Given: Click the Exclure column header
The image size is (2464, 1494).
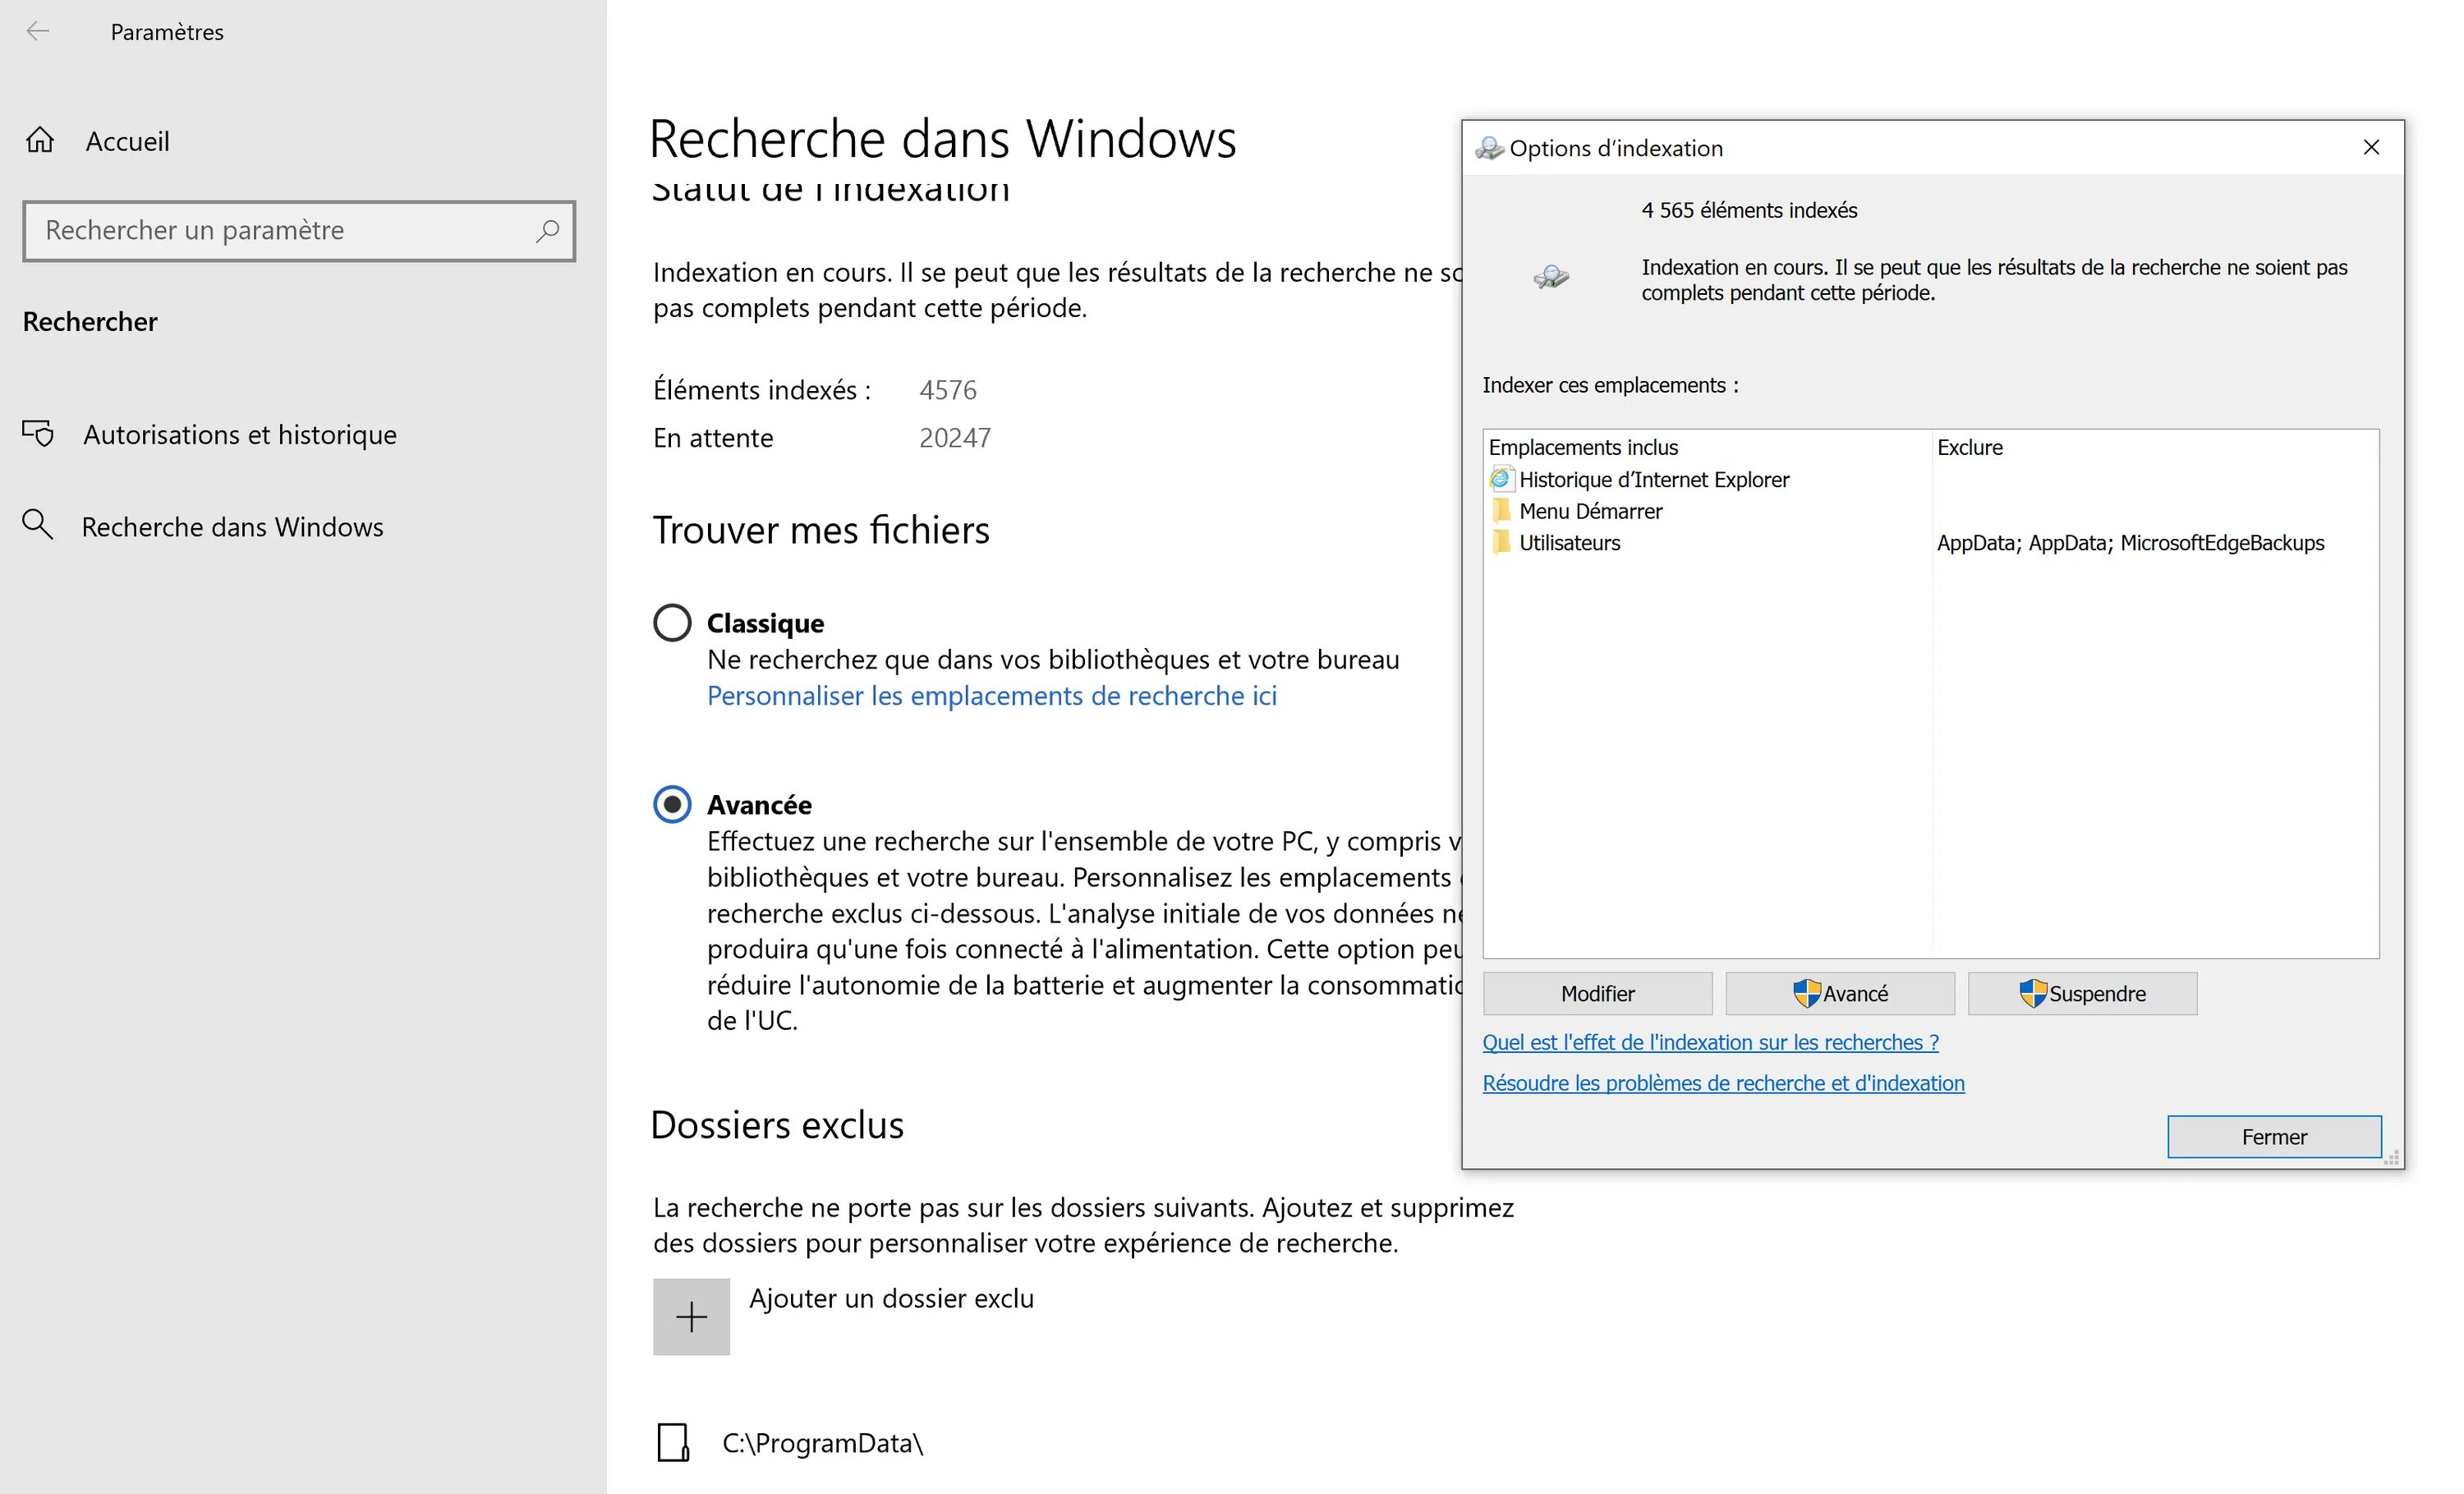Looking at the screenshot, I should click(1969, 447).
